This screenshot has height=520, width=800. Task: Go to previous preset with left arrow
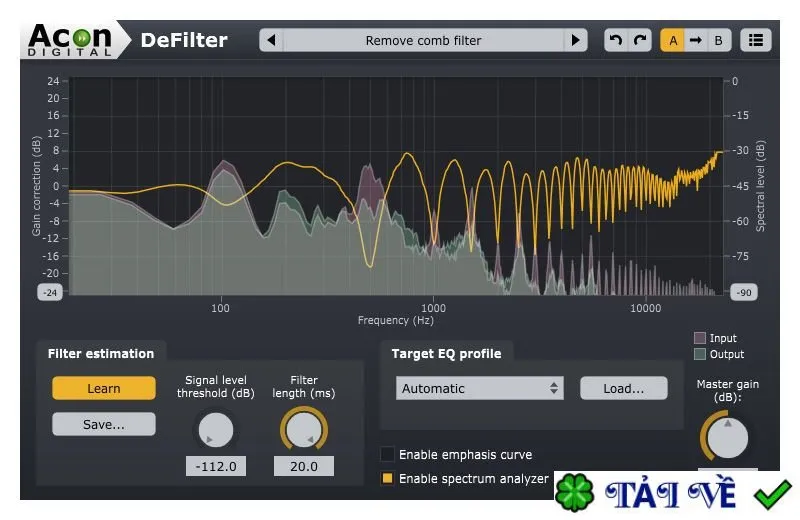(x=271, y=40)
